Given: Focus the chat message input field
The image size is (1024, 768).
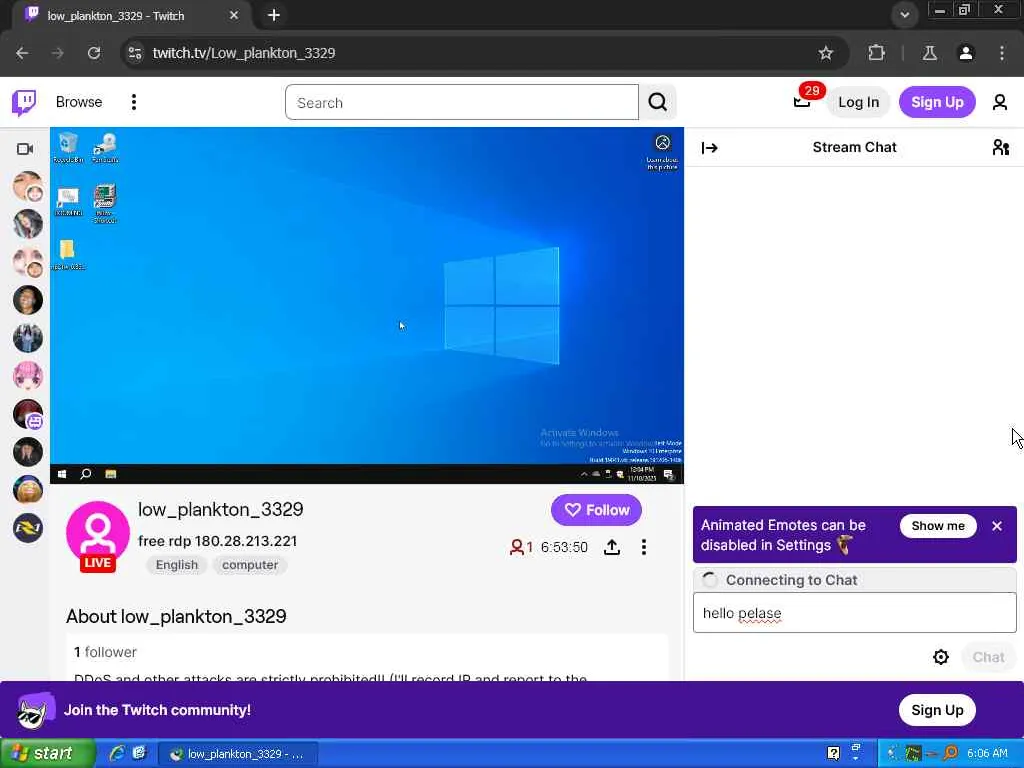Looking at the screenshot, I should (x=854, y=613).
